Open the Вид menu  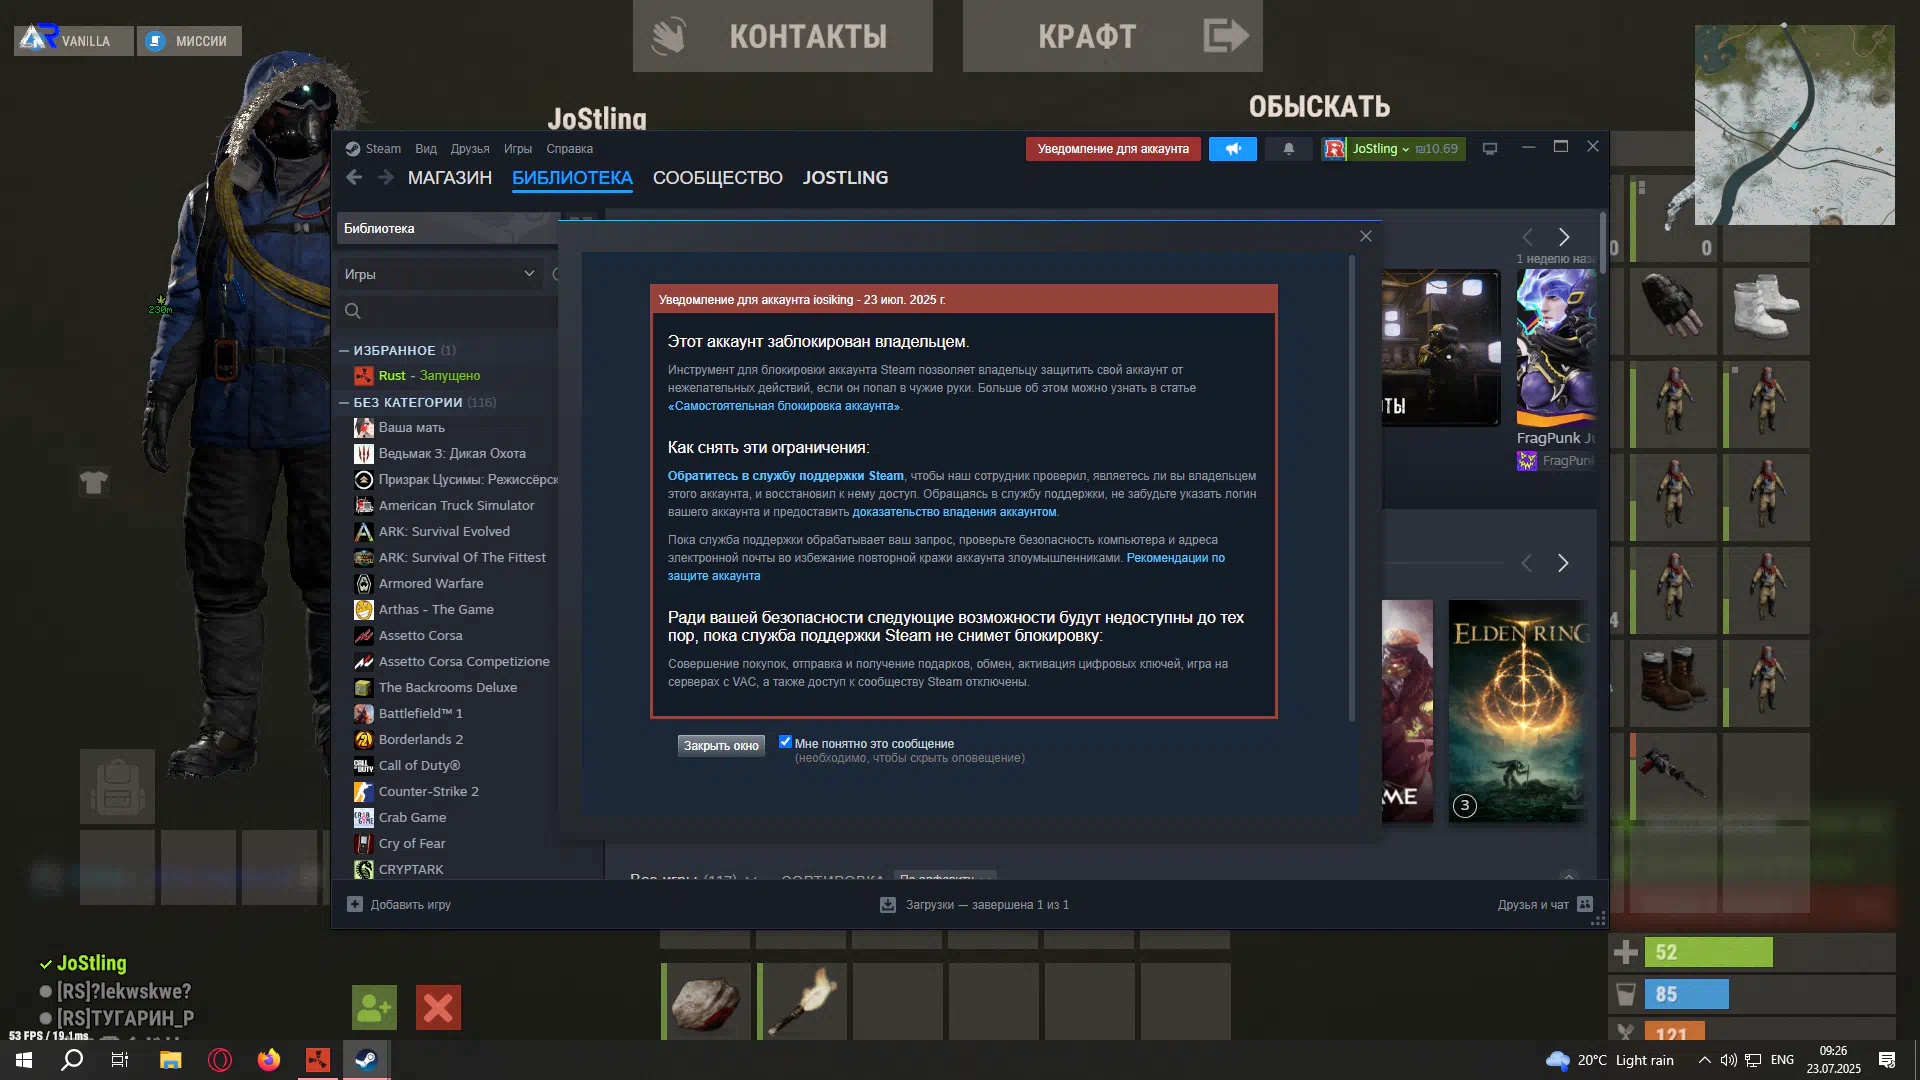(426, 149)
